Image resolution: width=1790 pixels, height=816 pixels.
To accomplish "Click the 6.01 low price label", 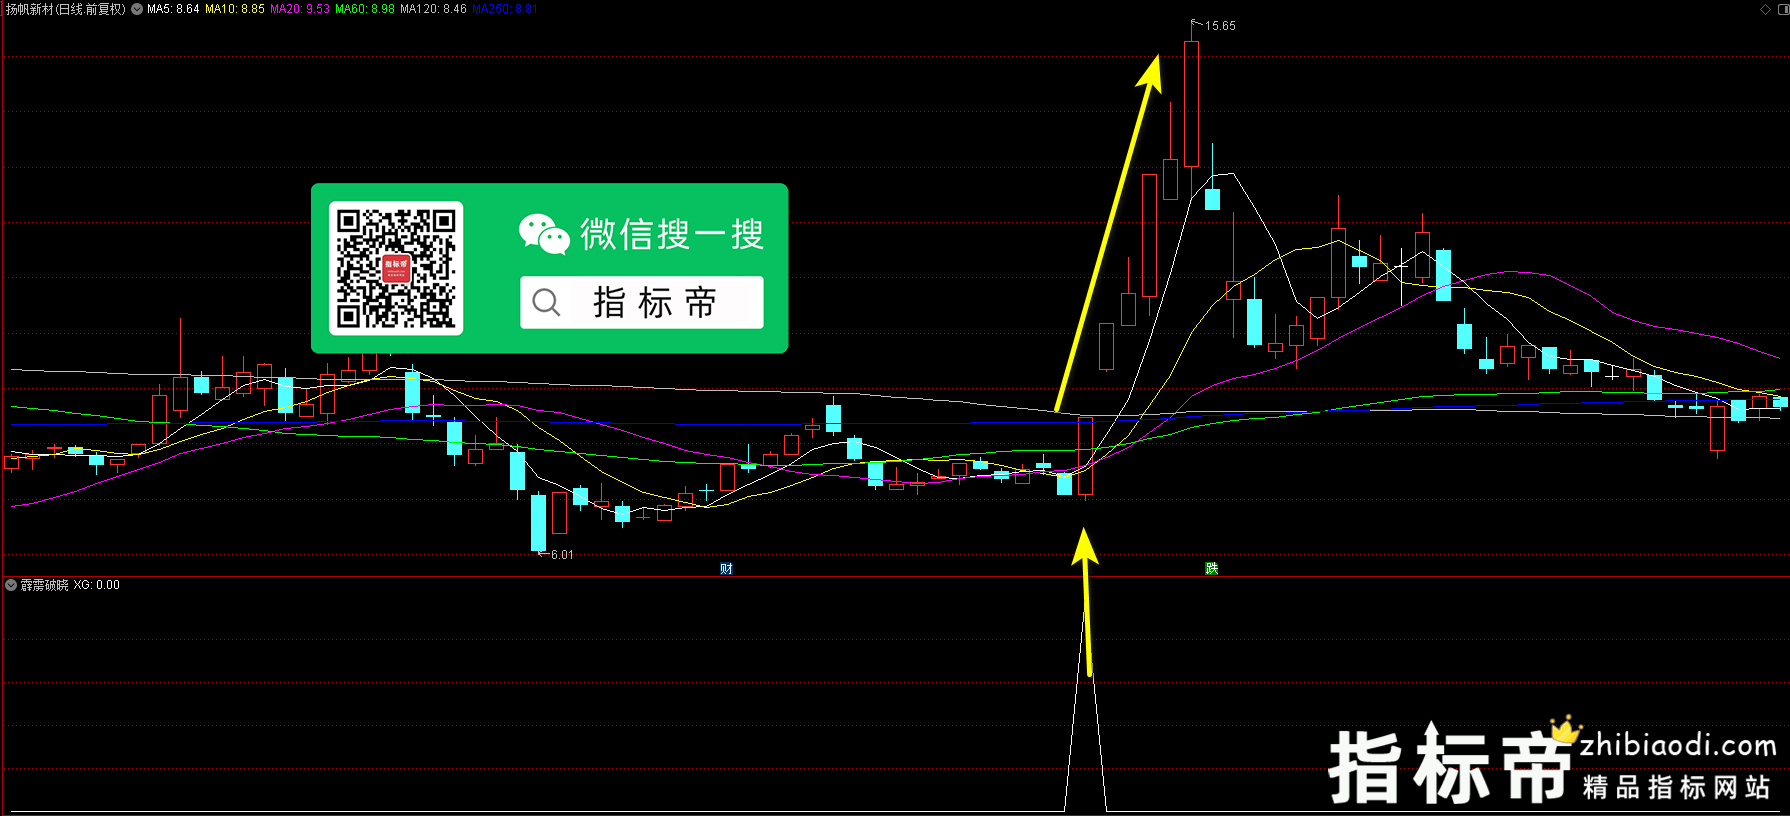I will pyautogui.click(x=562, y=555).
